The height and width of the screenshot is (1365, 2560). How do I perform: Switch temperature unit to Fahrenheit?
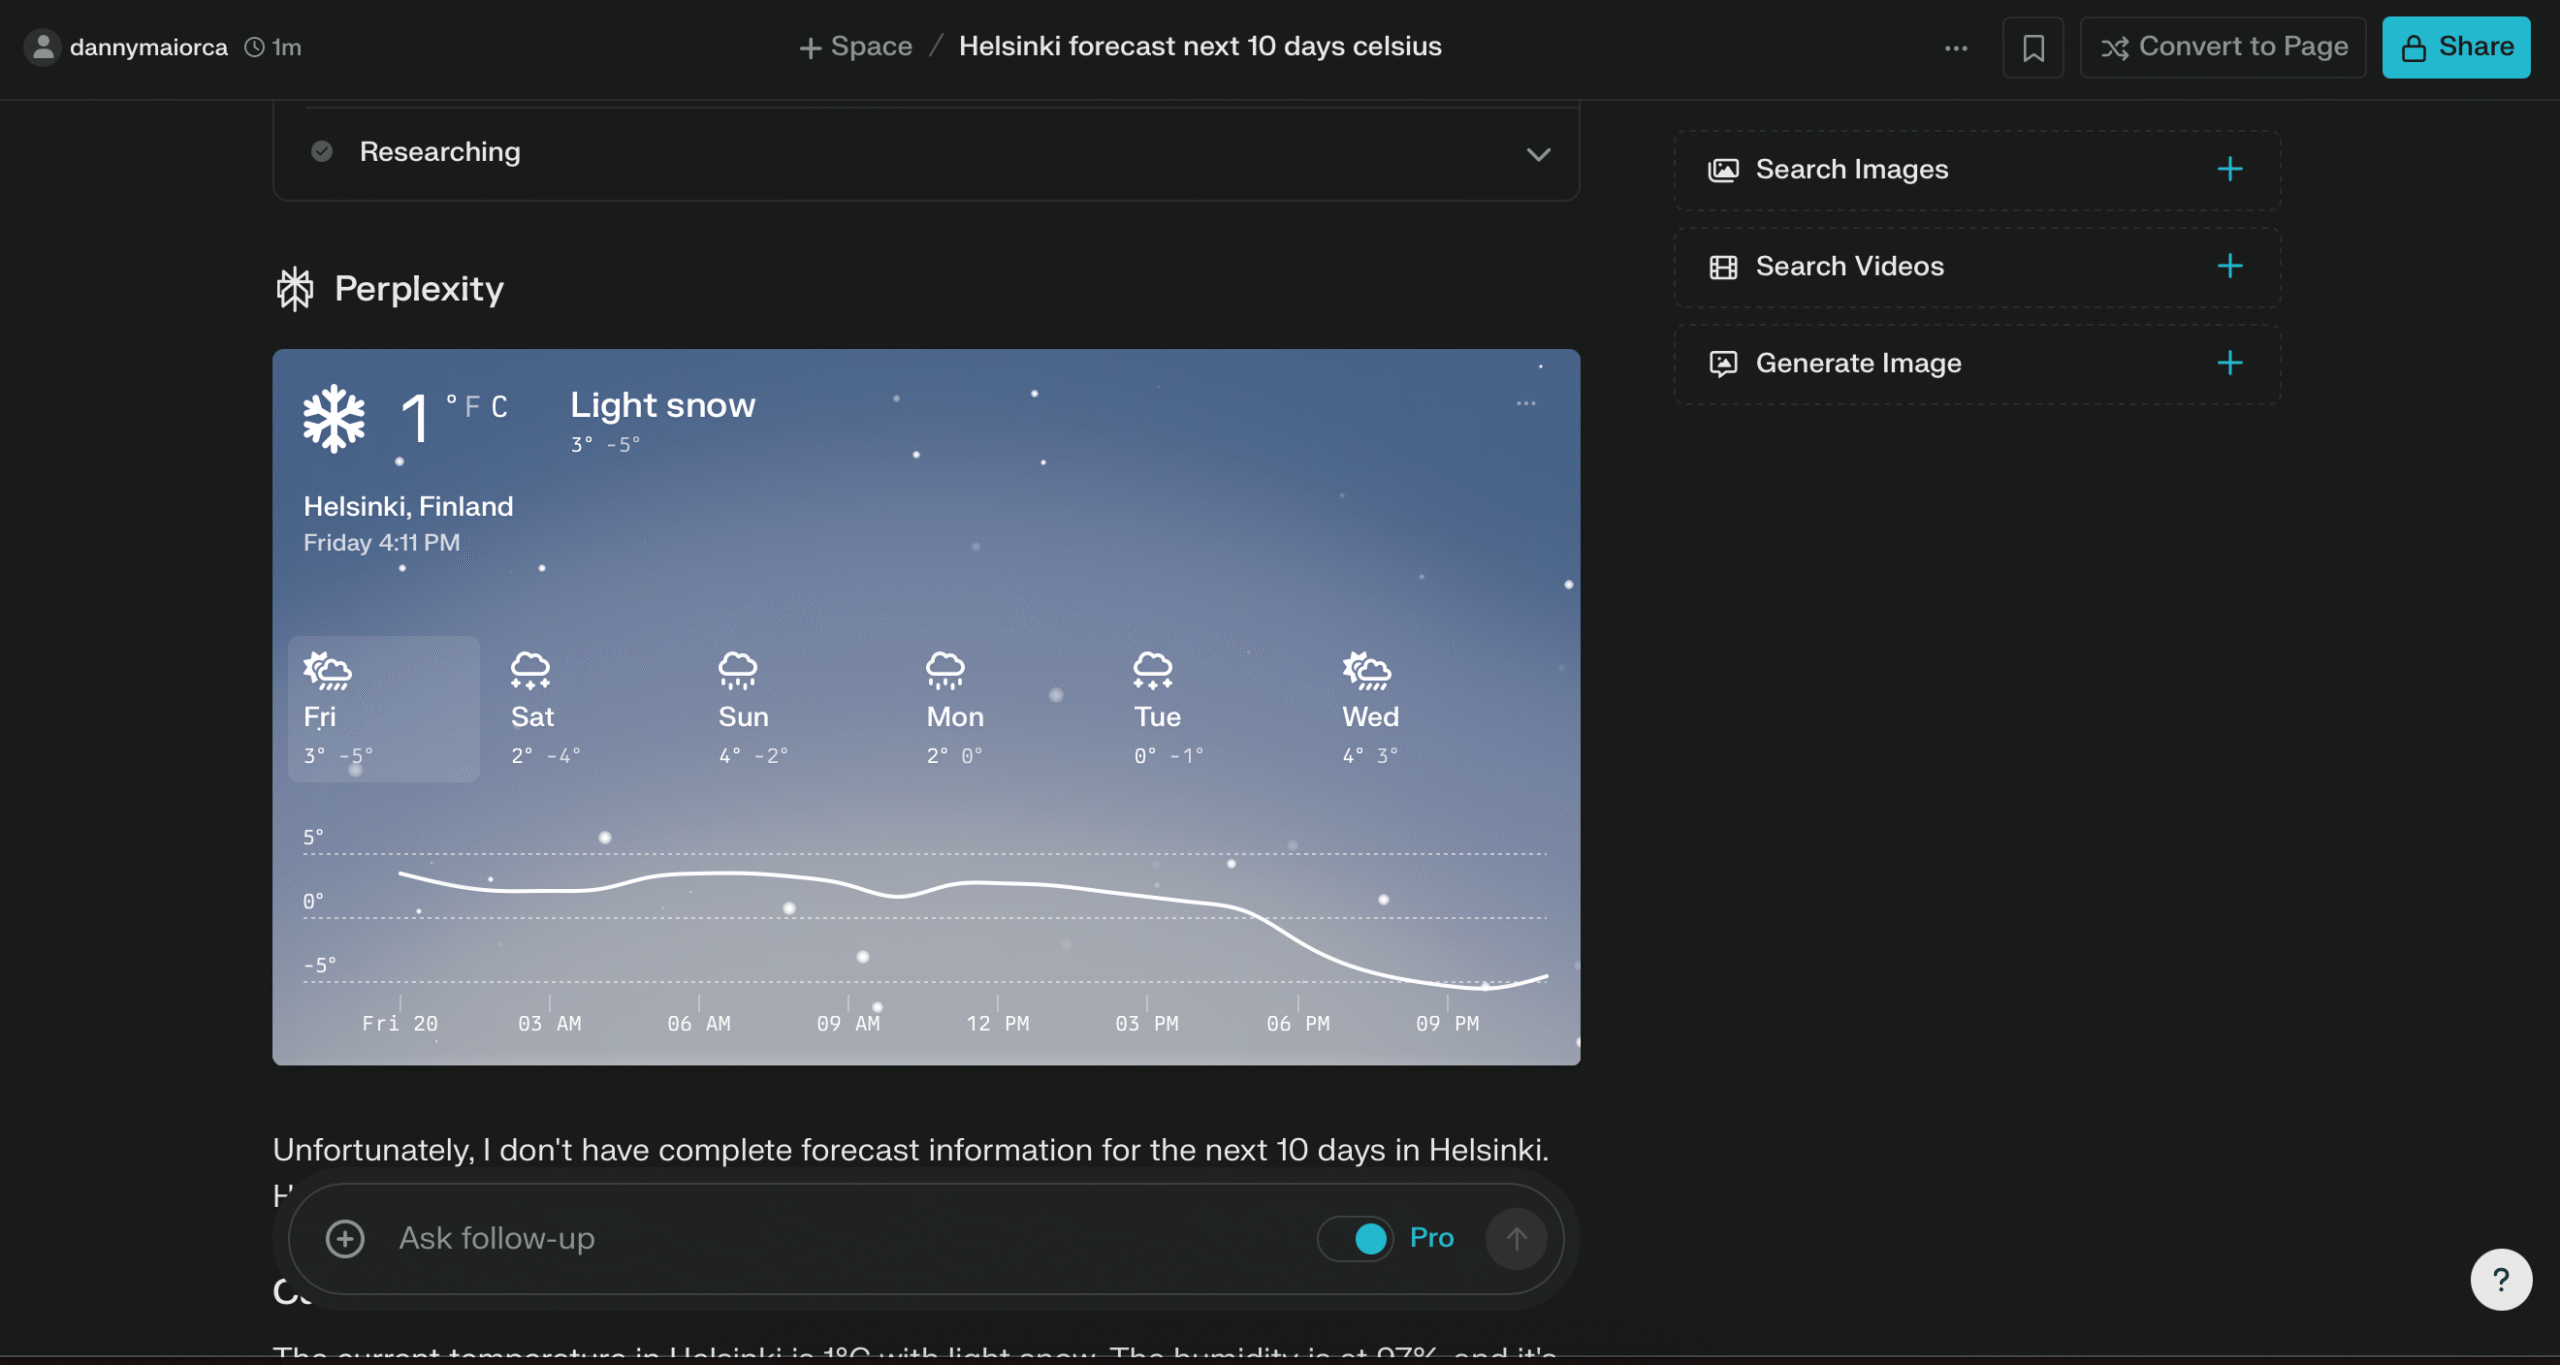coord(472,407)
